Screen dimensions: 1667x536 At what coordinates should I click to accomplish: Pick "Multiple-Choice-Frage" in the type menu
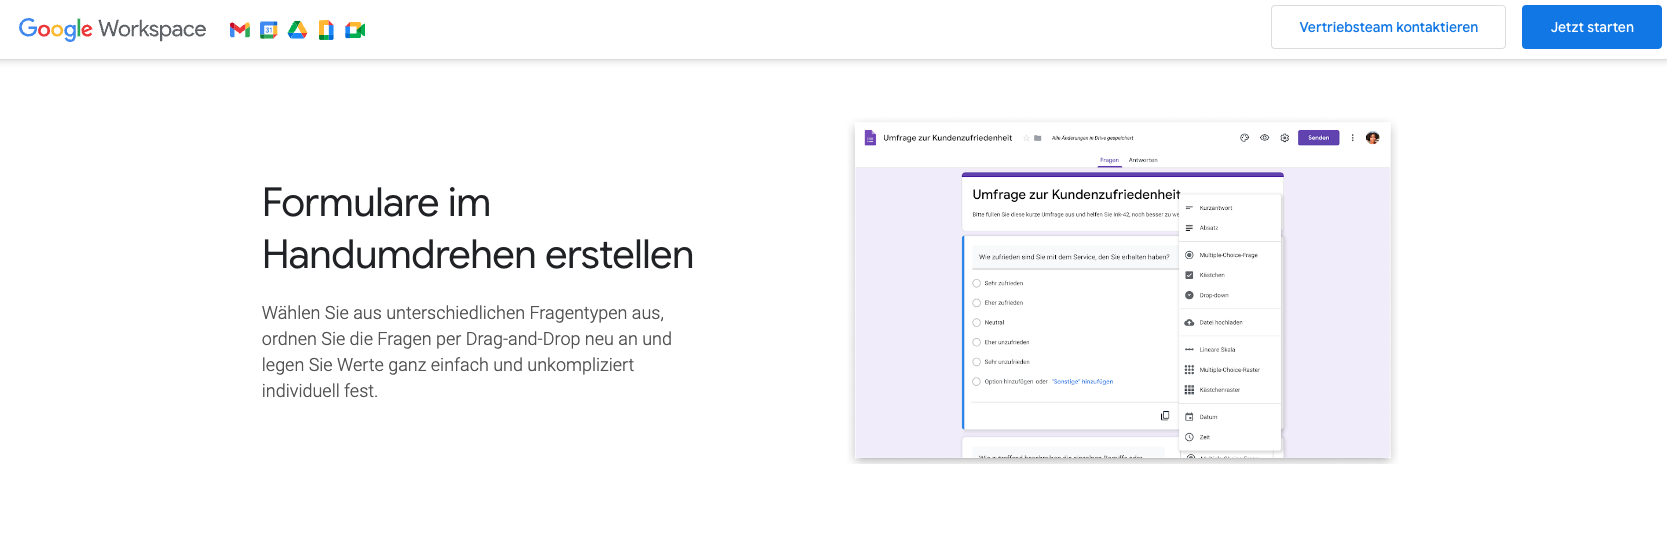tap(1228, 255)
